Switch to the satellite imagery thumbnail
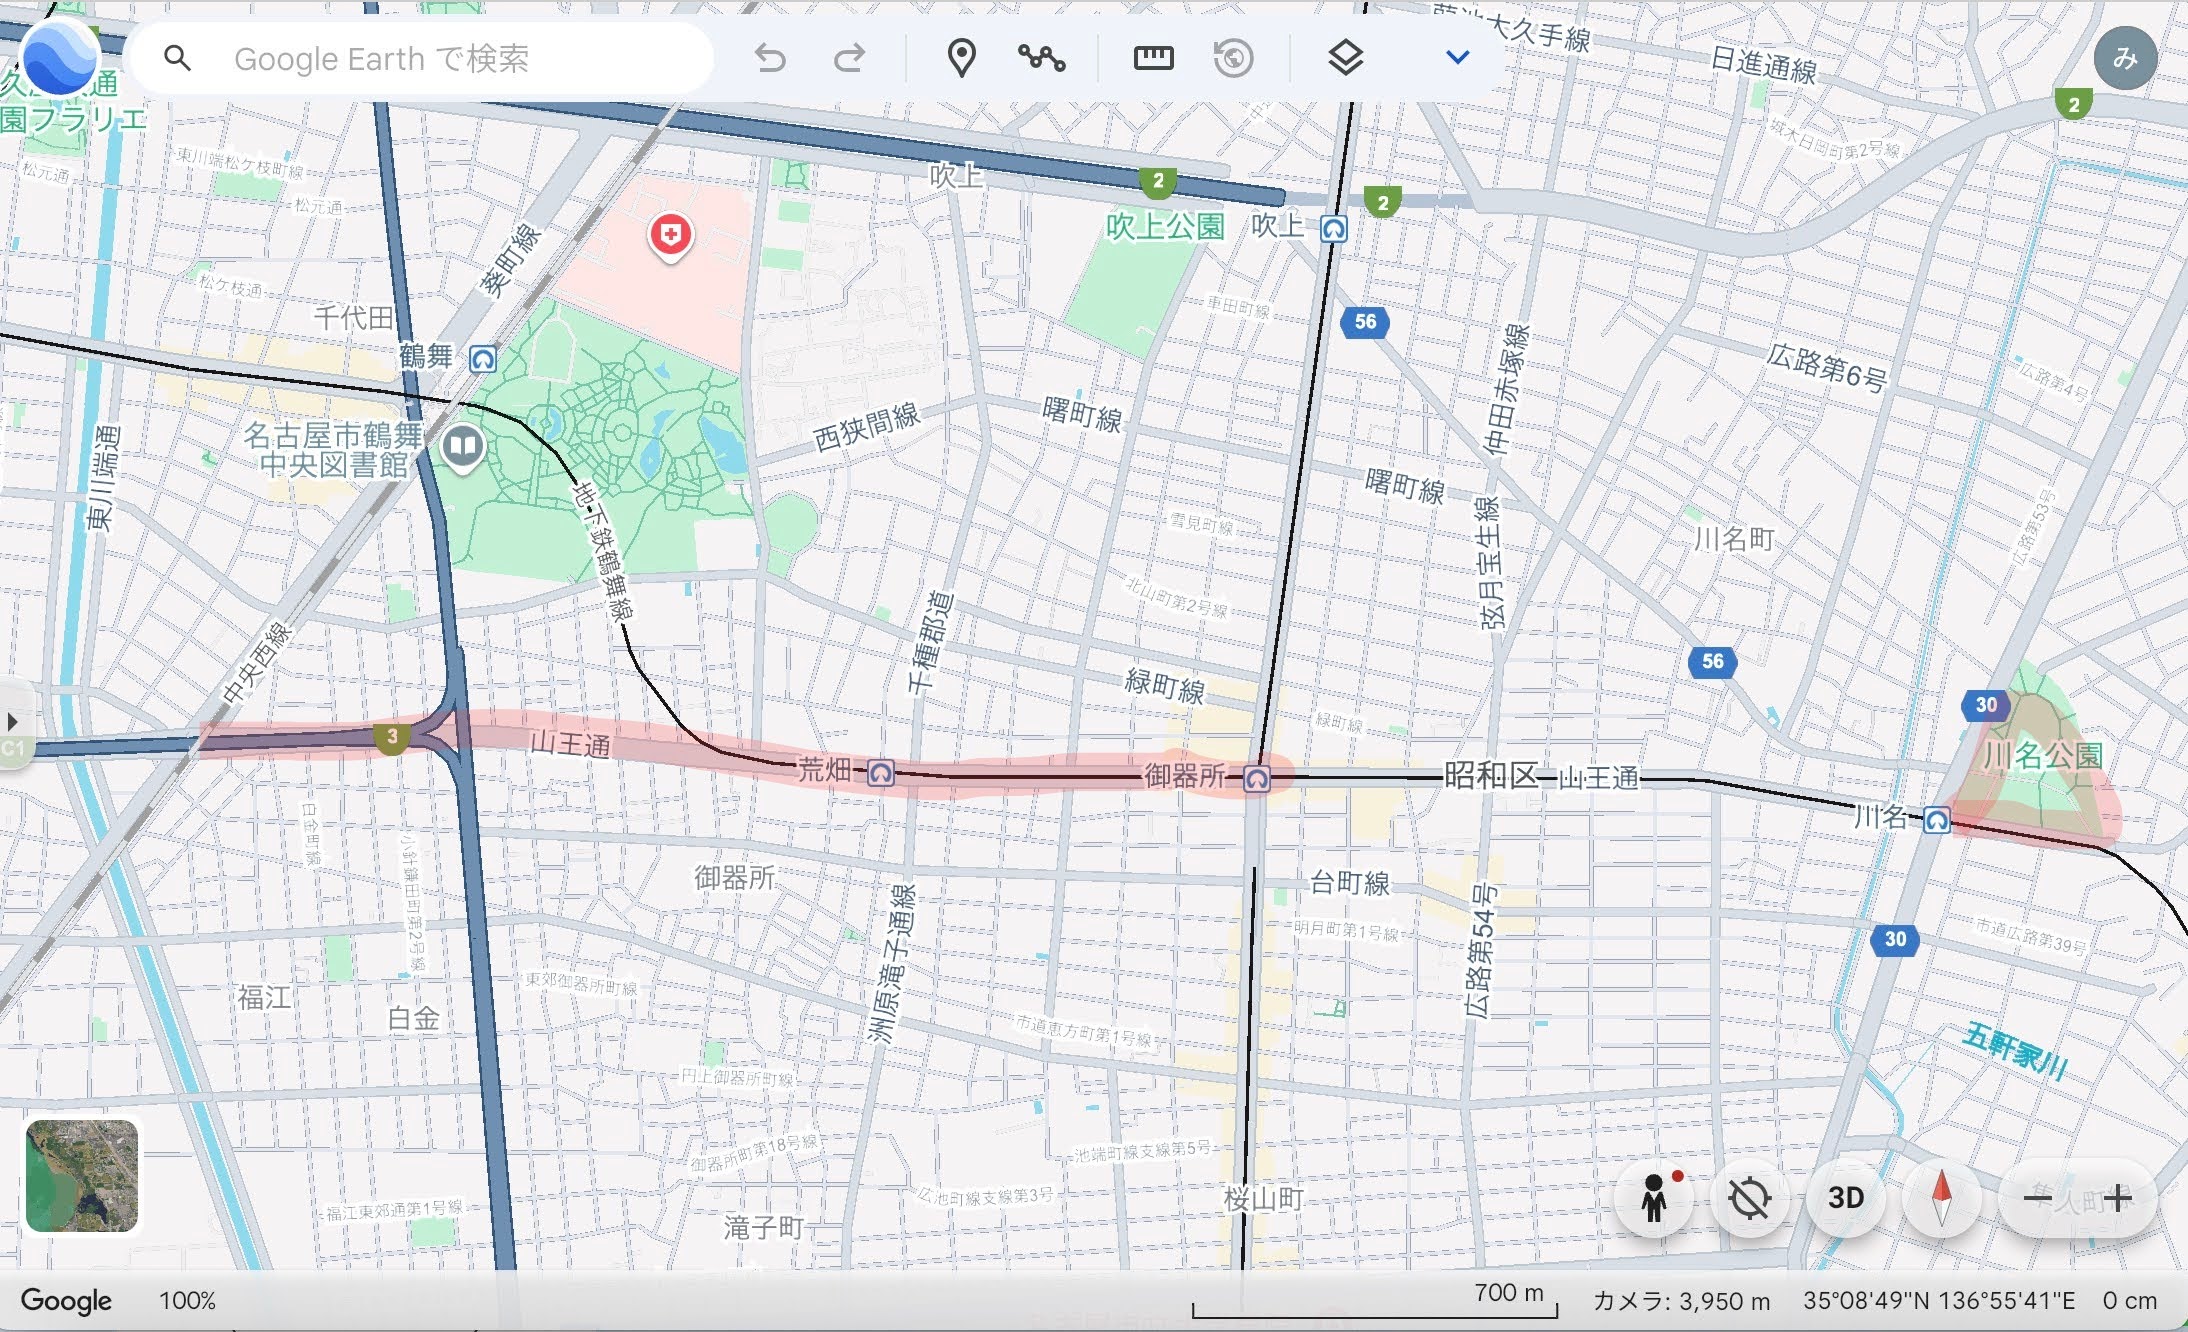Screen dimensions: 2188x1332 tap(82, 1176)
